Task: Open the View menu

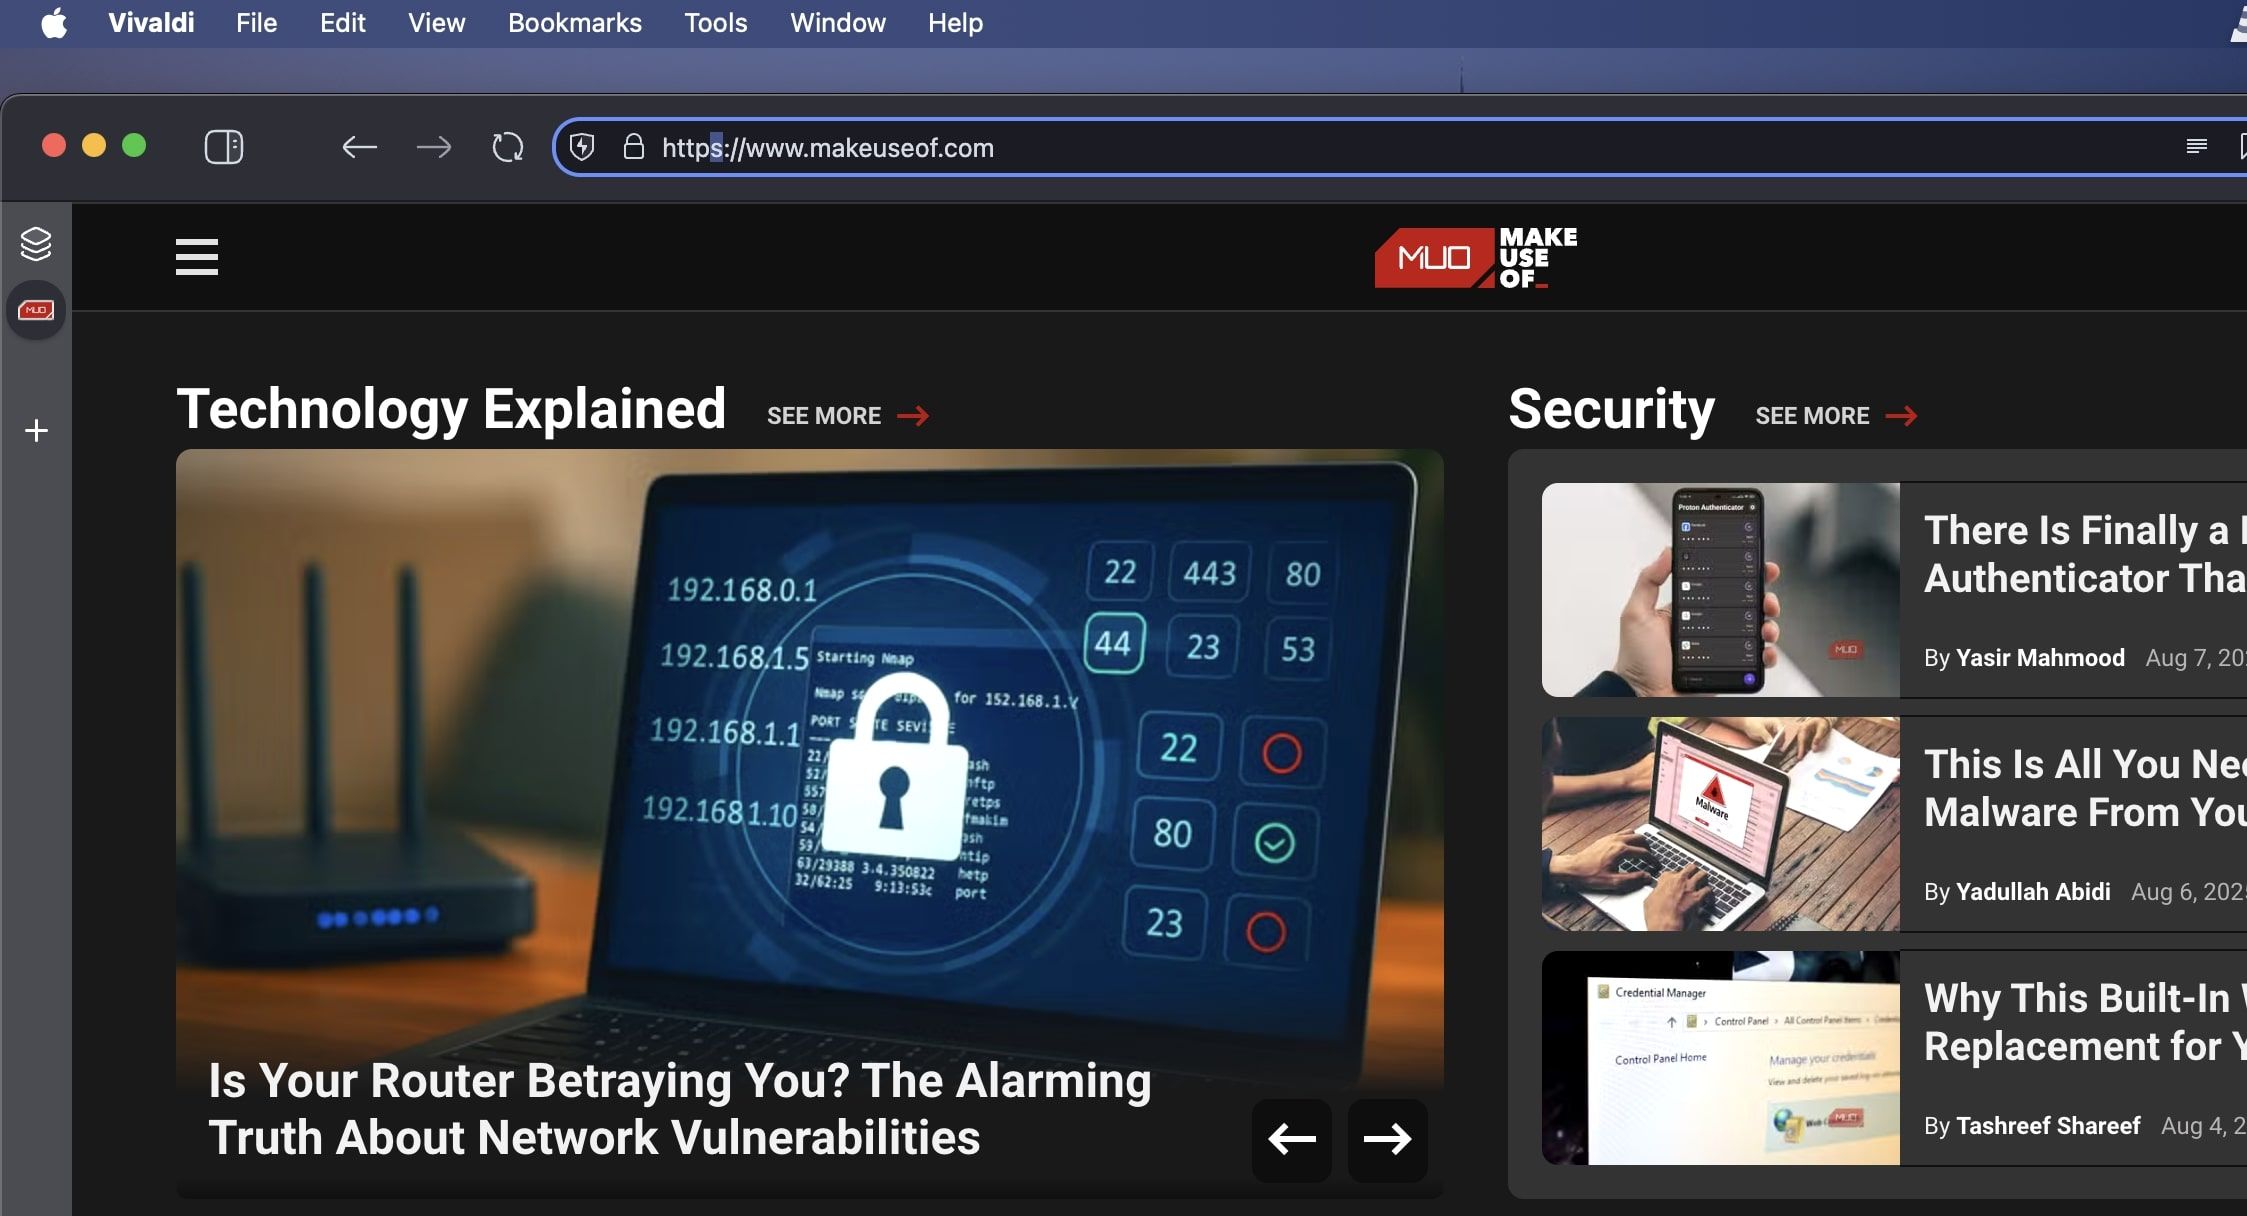Action: click(x=436, y=23)
